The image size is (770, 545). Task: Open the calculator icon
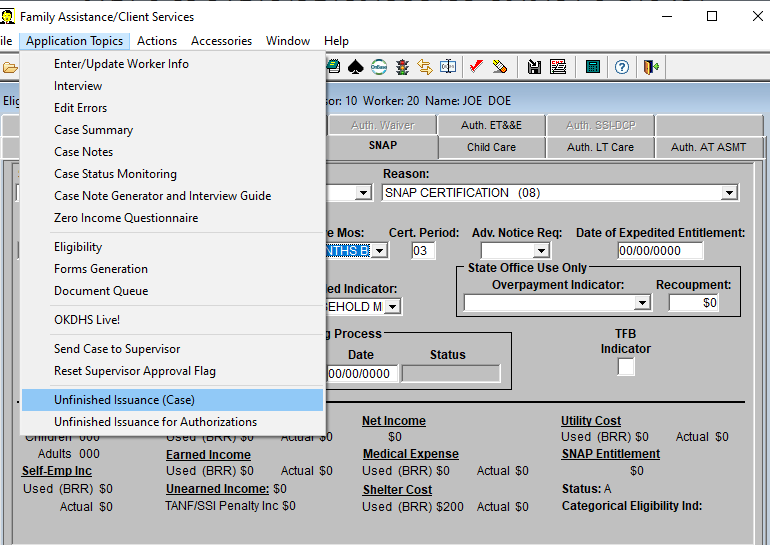point(593,67)
